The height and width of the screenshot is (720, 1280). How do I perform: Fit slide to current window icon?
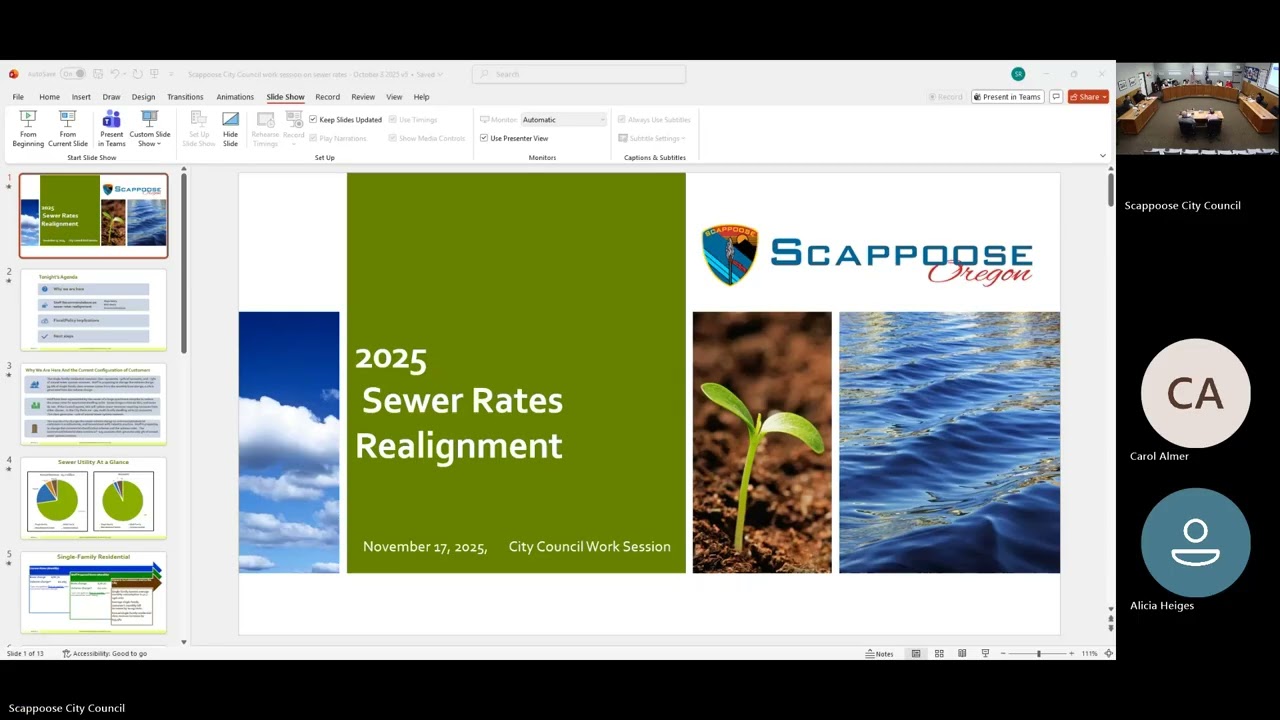1107,653
